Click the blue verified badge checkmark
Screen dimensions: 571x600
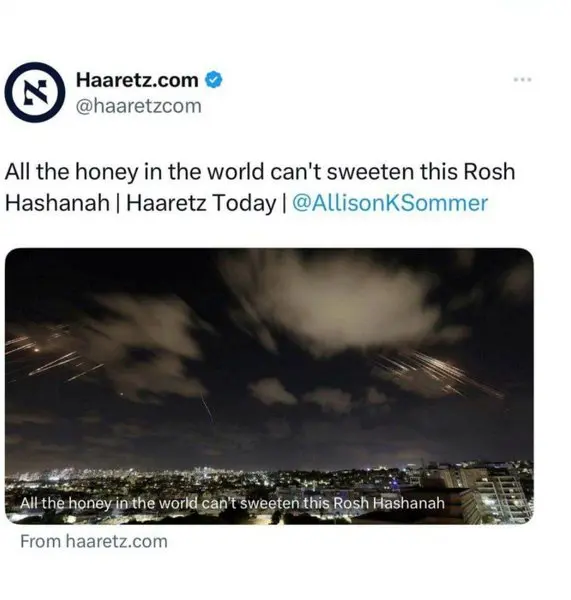click(x=214, y=80)
